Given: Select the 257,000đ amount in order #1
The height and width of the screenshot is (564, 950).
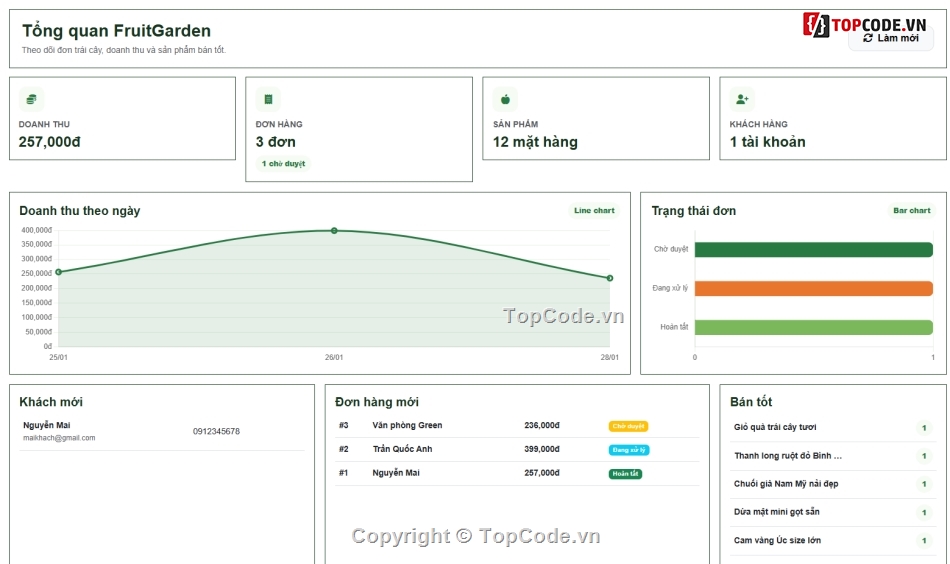Looking at the screenshot, I should point(542,473).
